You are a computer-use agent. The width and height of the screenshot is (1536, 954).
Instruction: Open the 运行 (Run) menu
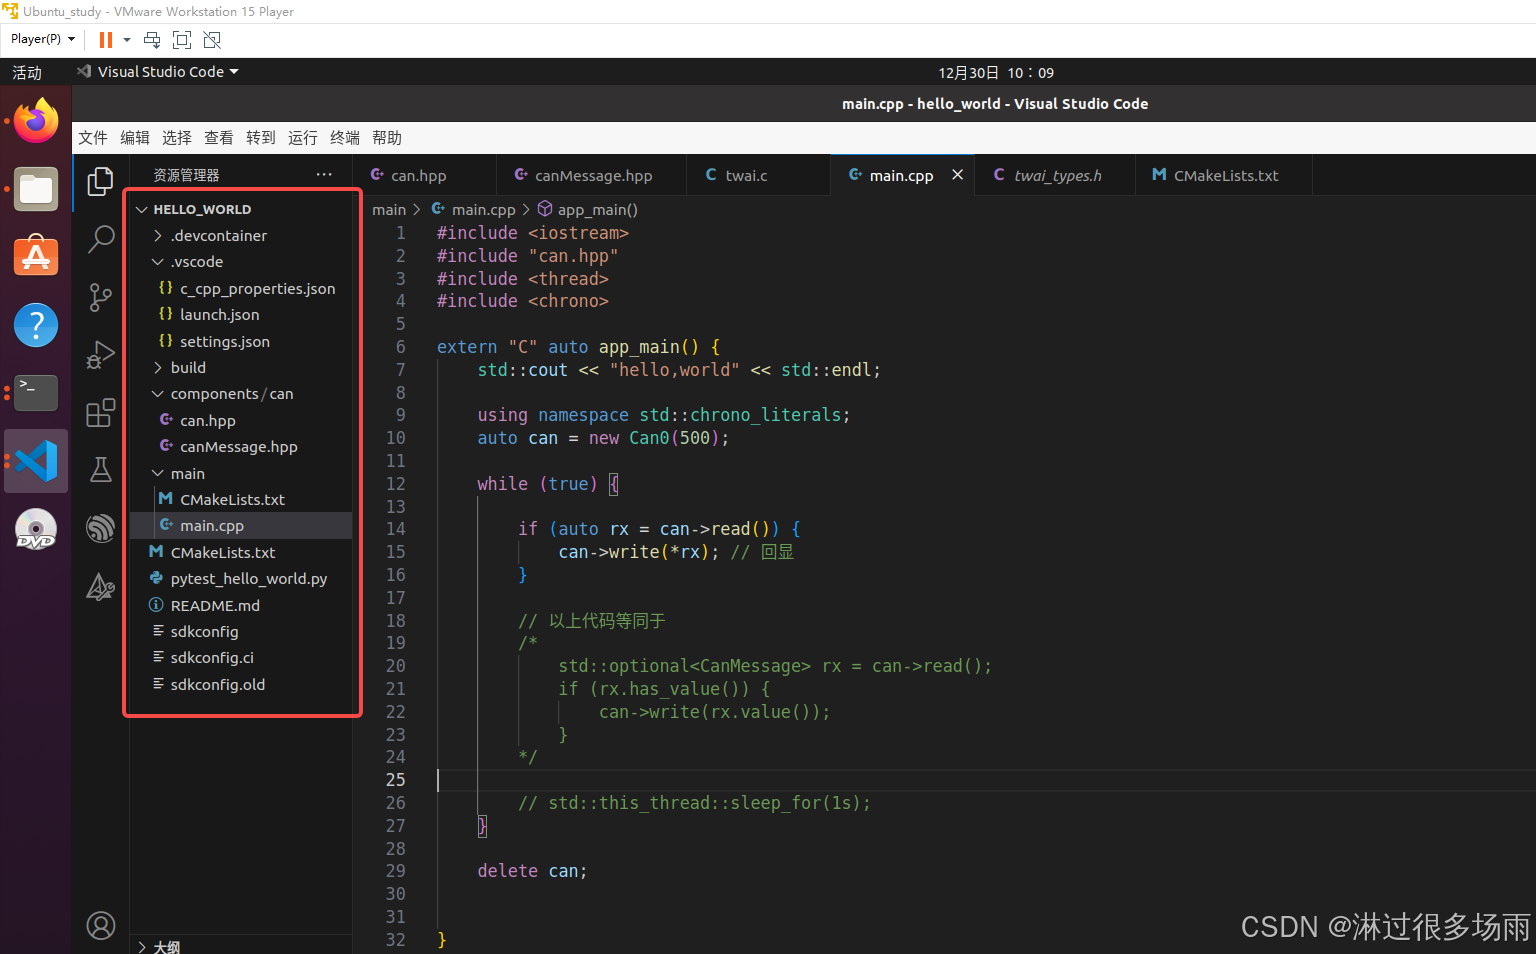tap(303, 138)
